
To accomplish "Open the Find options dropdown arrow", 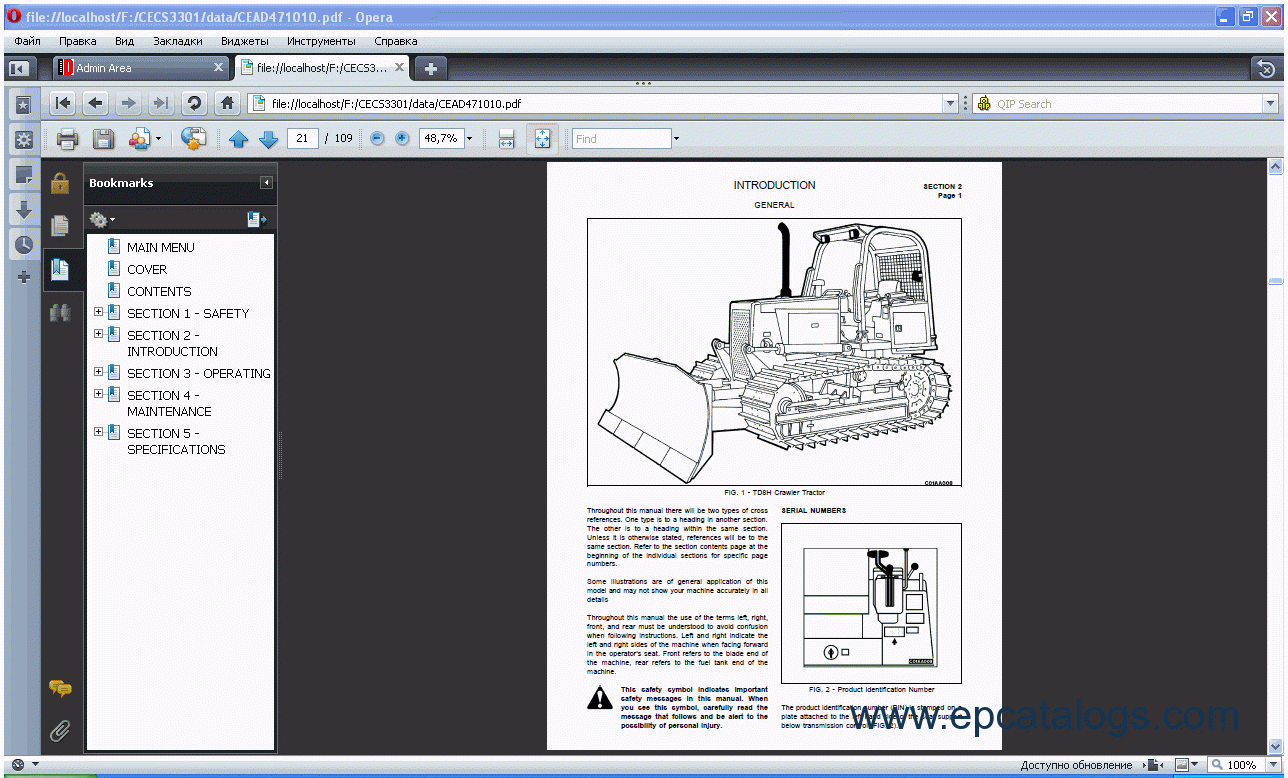I will 676,139.
